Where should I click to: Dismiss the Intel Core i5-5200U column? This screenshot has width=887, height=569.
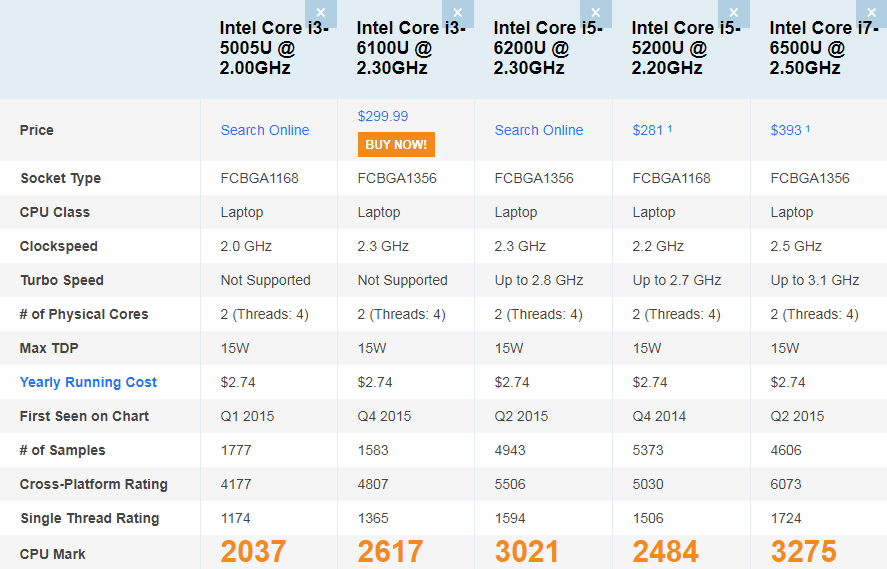click(732, 13)
